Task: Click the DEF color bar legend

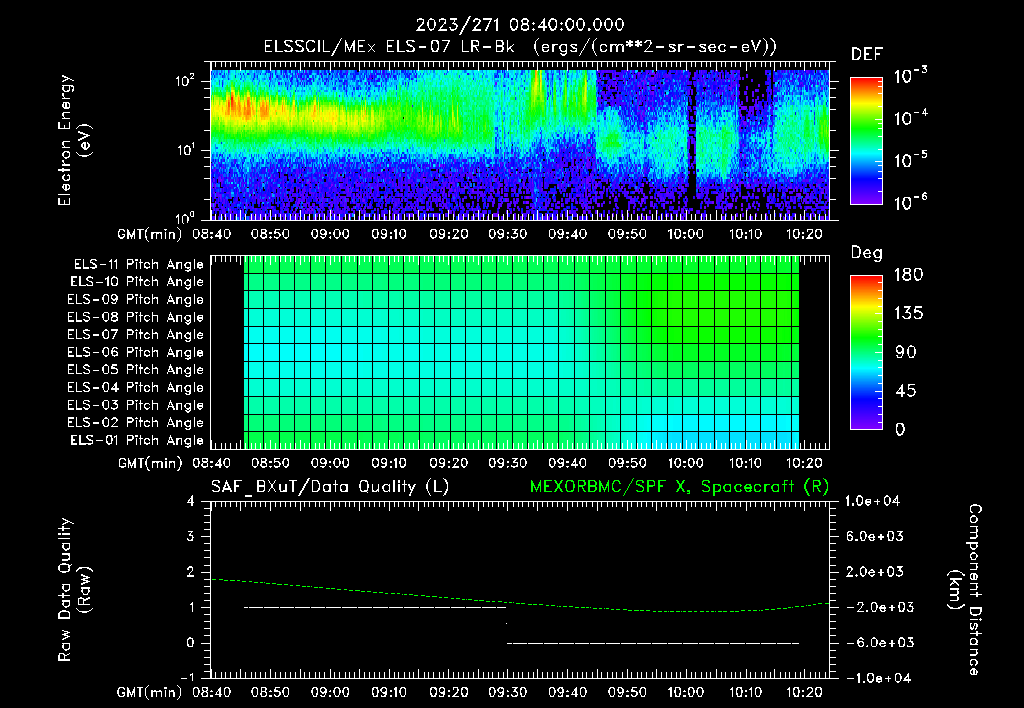Action: tap(866, 140)
